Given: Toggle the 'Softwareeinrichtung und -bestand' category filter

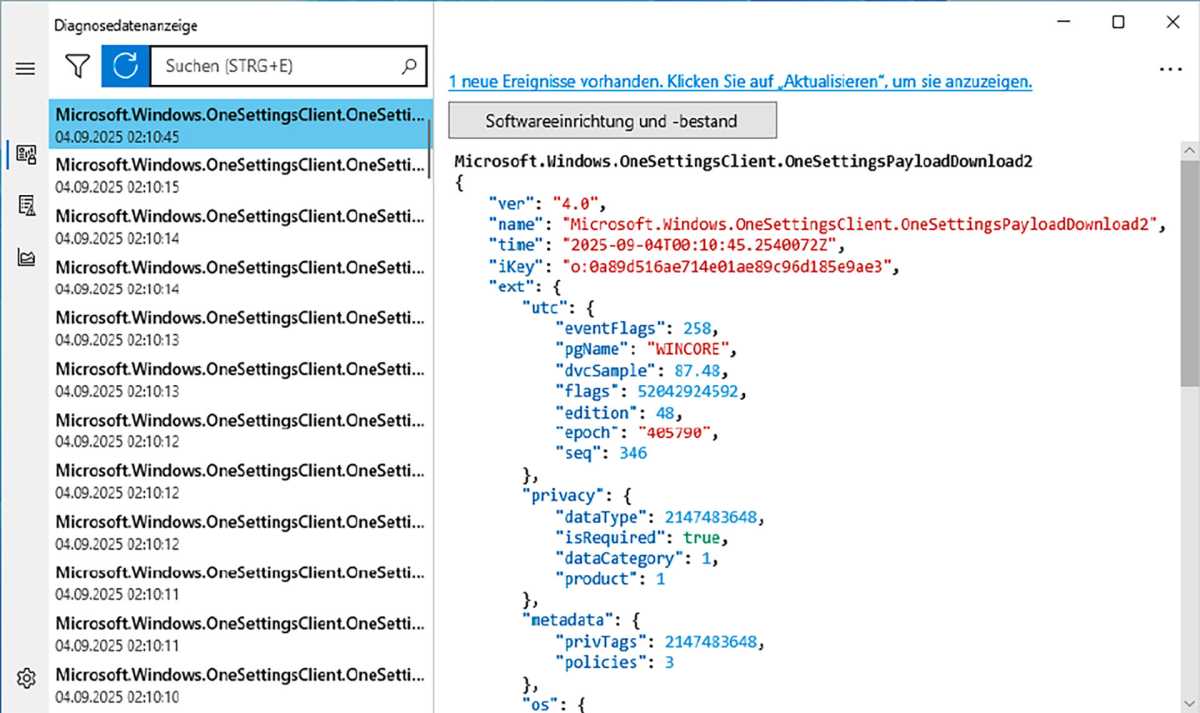Looking at the screenshot, I should coord(613,120).
